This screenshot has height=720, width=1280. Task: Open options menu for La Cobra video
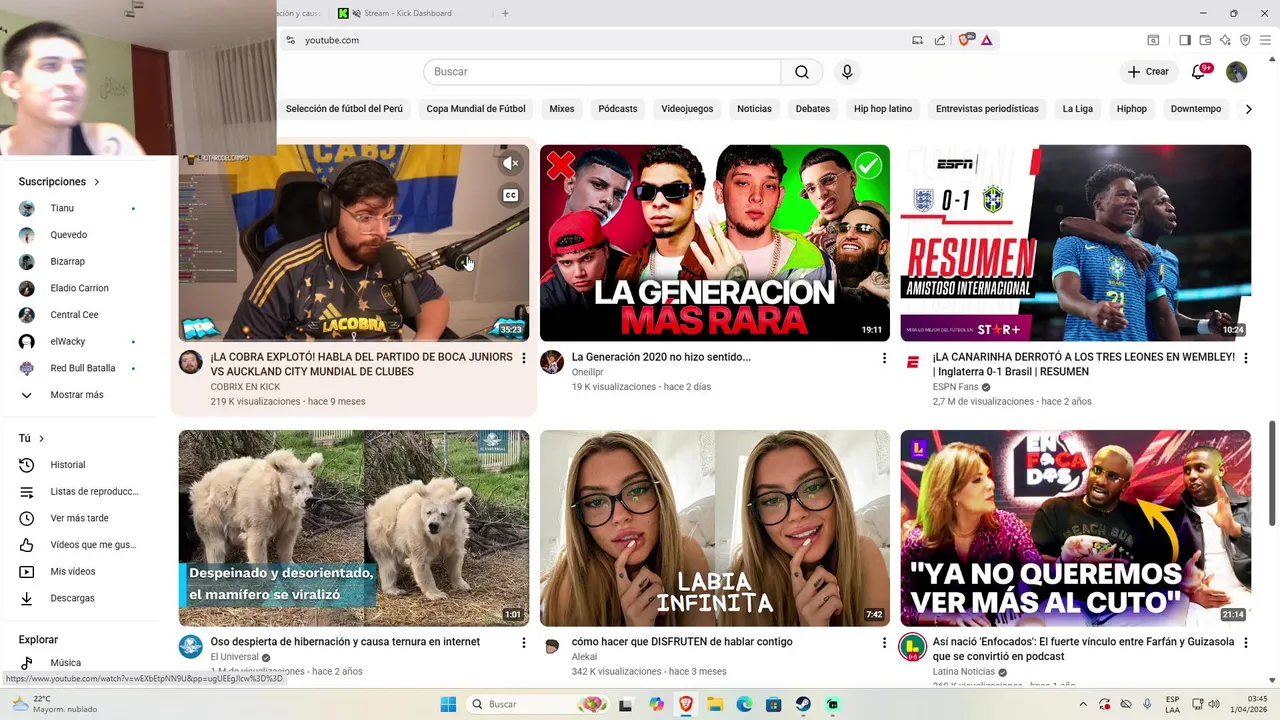pos(523,358)
